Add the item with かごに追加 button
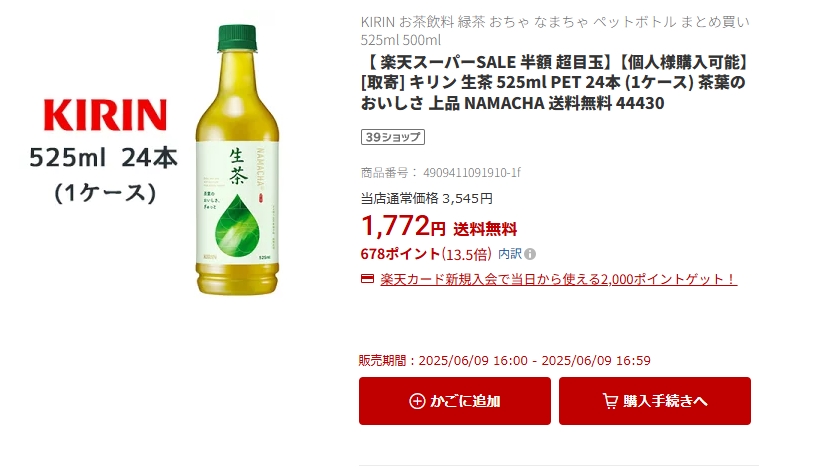Viewport: 838px width, 467px height. pos(455,401)
